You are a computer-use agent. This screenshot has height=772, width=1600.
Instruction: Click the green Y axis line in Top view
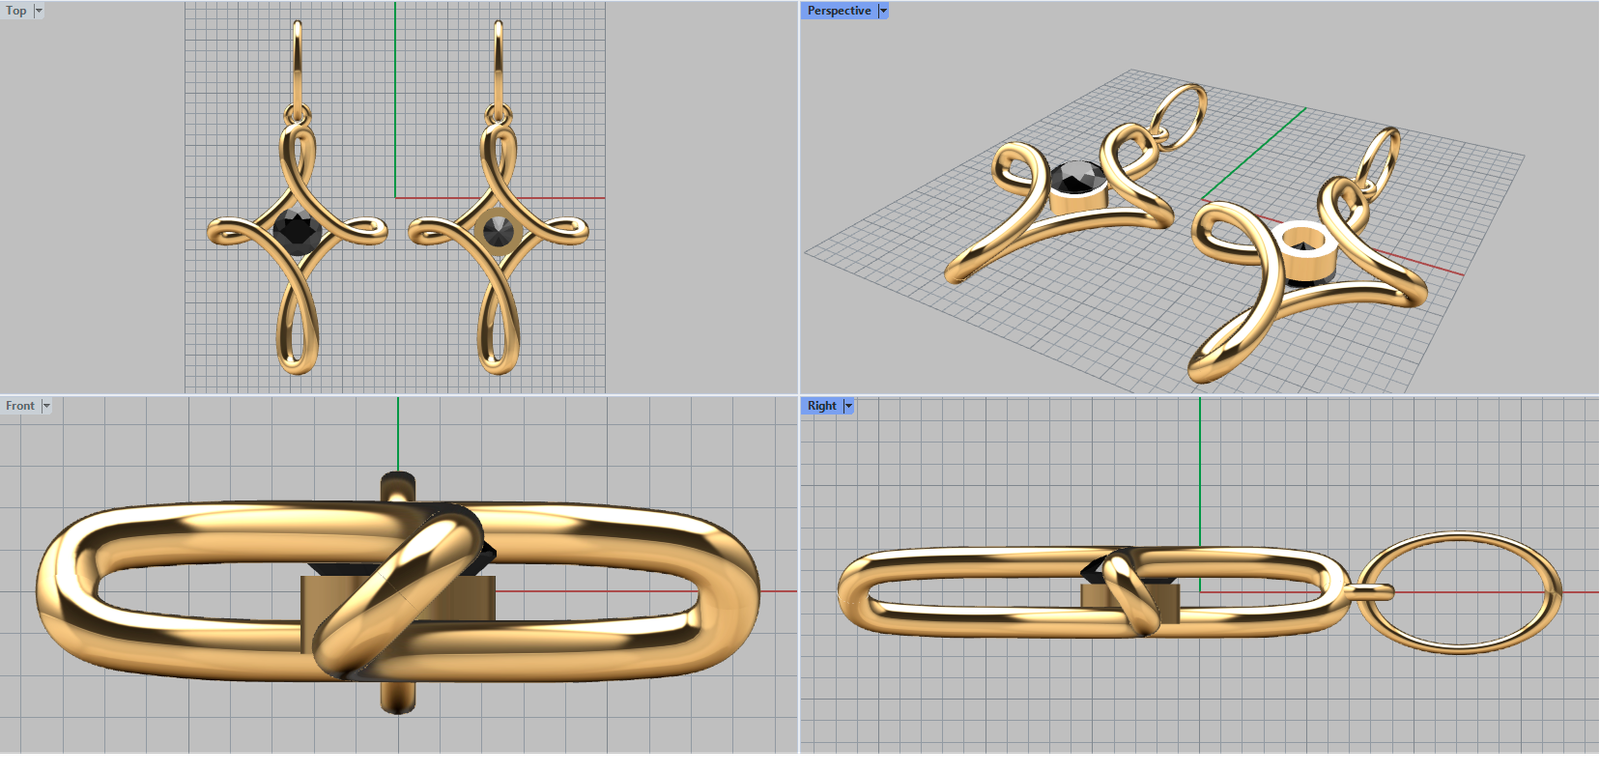395,100
